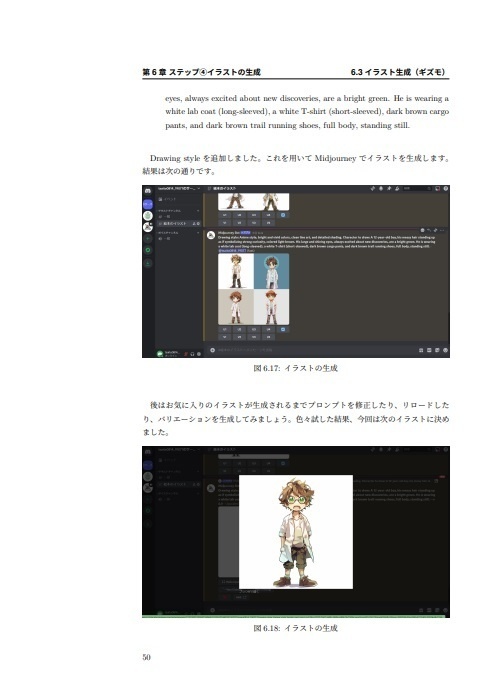Image resolution: width=488 pixels, height=694 pixels.
Task: Open the three-dot more menu on hovered message, Figure 6.17
Action: [442, 230]
